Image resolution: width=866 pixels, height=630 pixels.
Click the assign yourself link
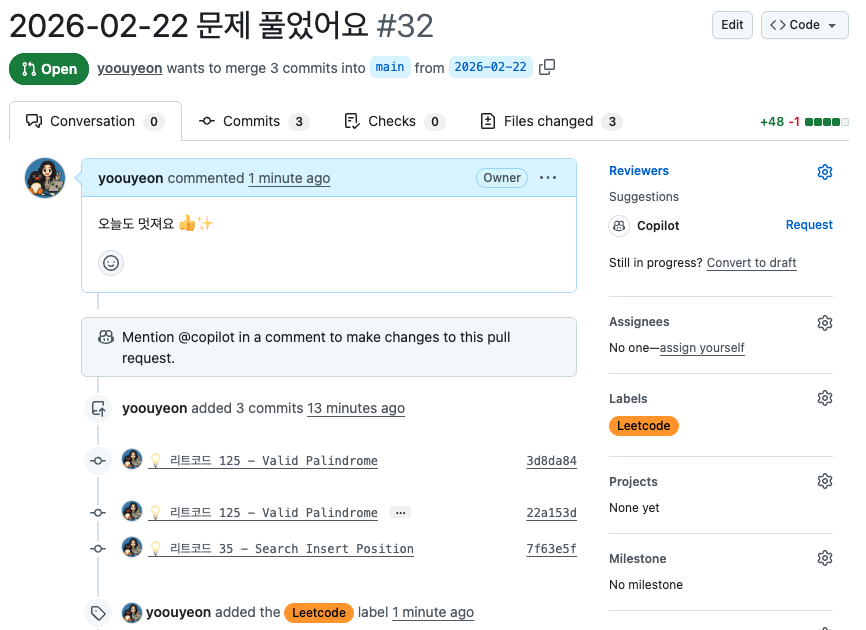click(702, 348)
